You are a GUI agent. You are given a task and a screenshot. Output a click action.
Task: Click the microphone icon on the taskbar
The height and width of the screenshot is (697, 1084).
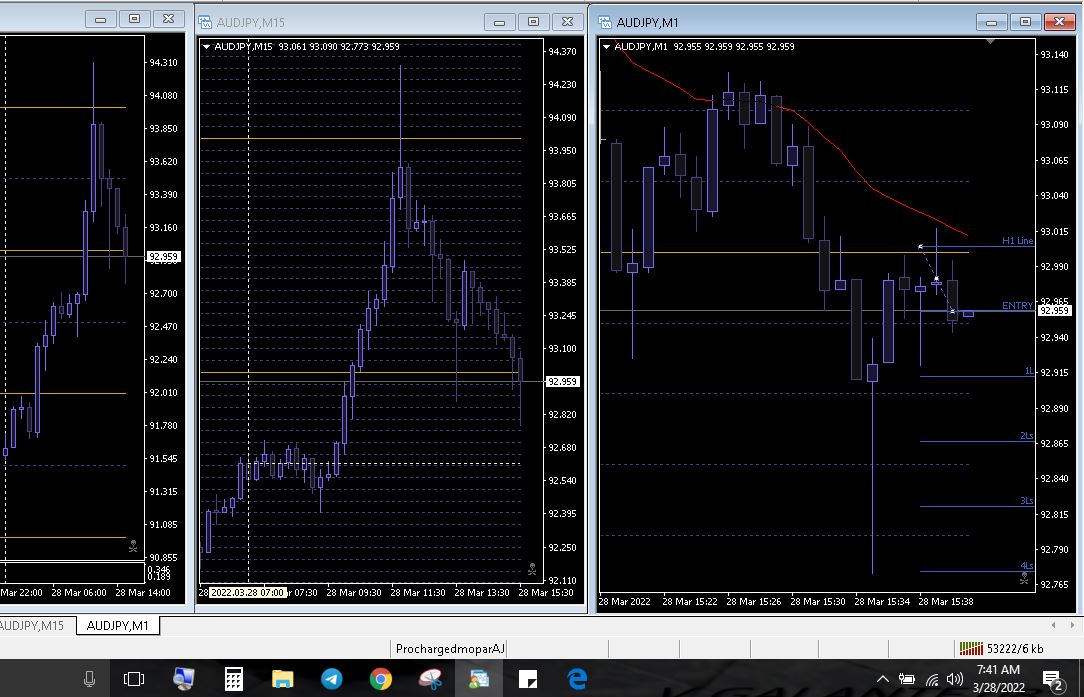pos(89,679)
